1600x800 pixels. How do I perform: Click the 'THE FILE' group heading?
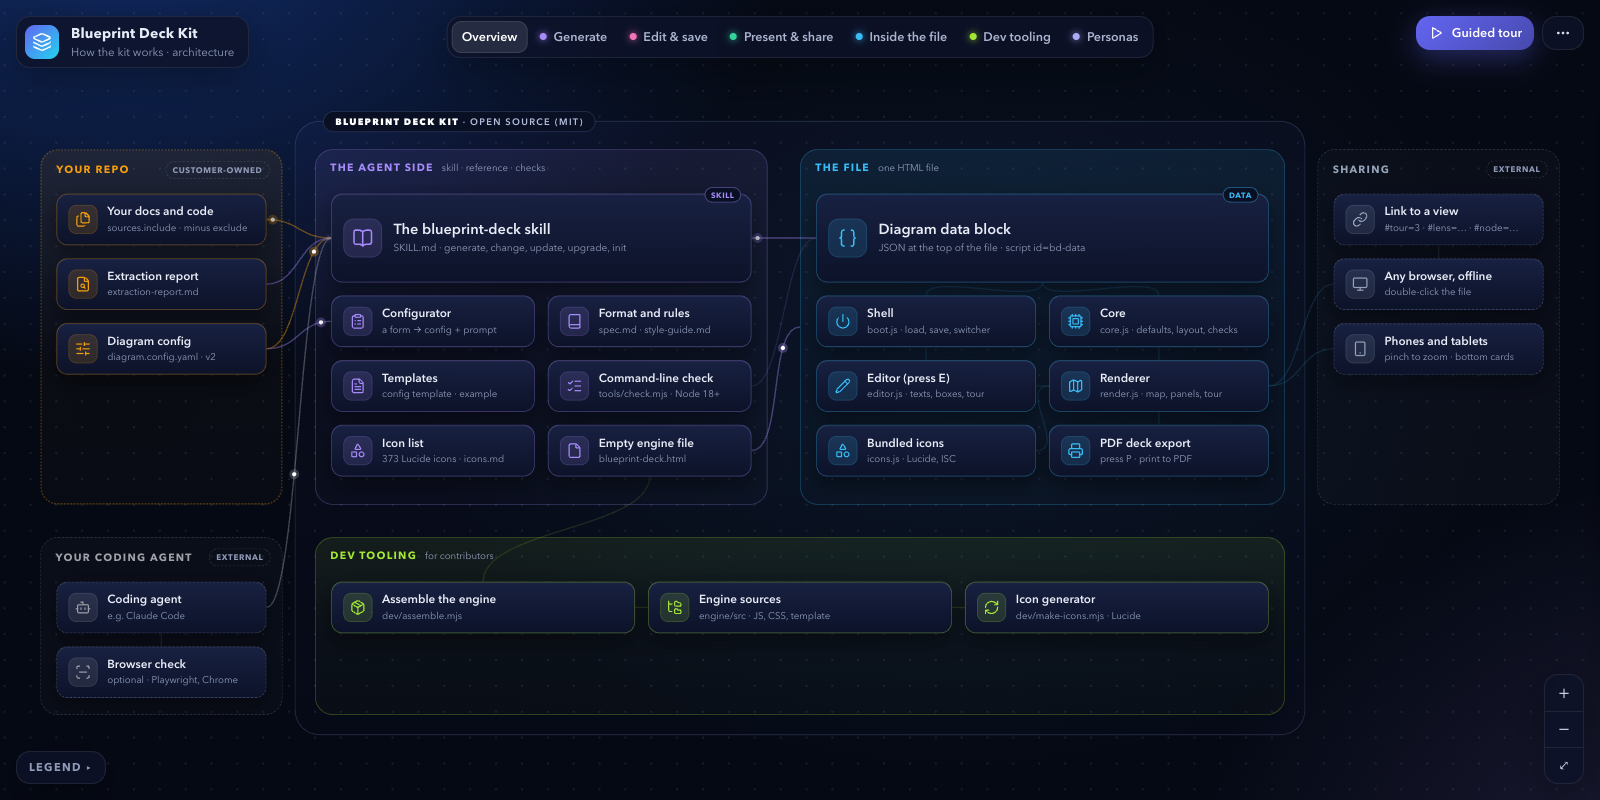842,168
